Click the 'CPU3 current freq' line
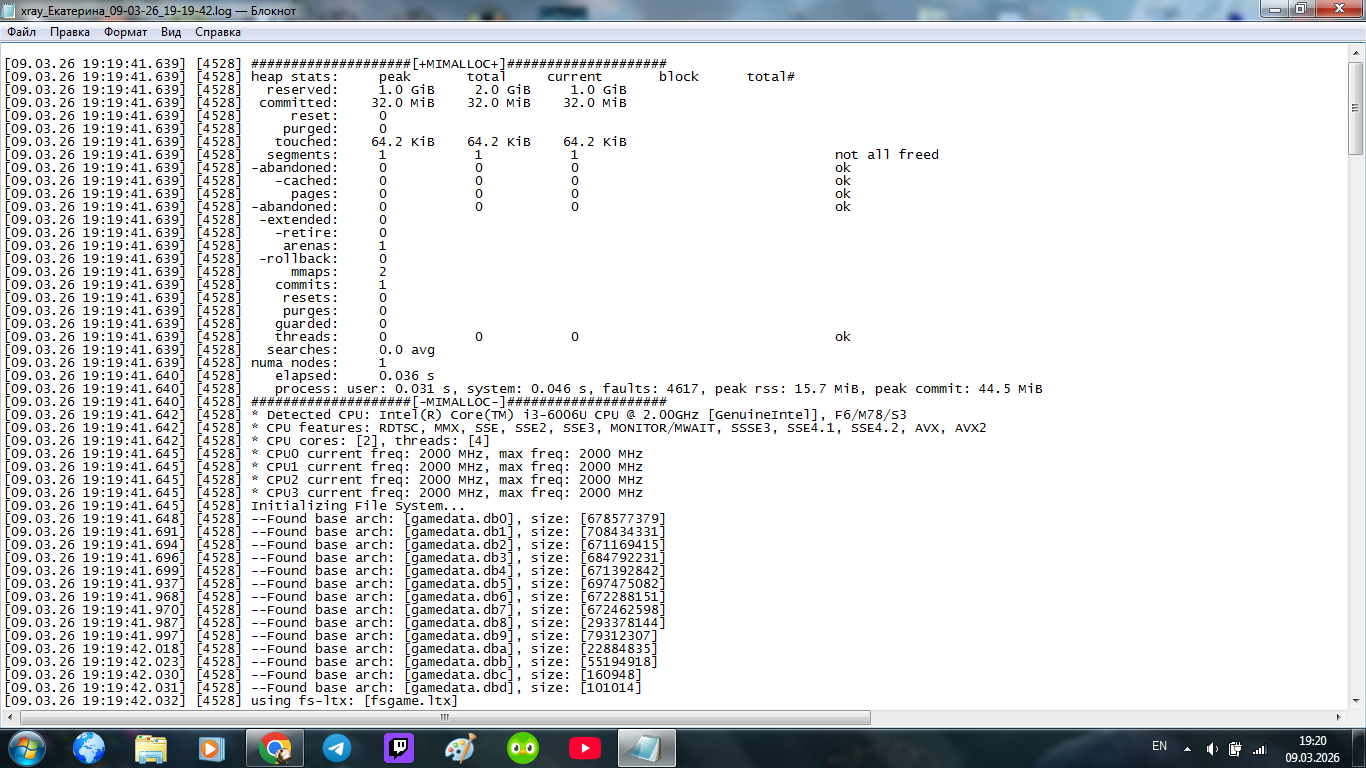 tap(324, 492)
